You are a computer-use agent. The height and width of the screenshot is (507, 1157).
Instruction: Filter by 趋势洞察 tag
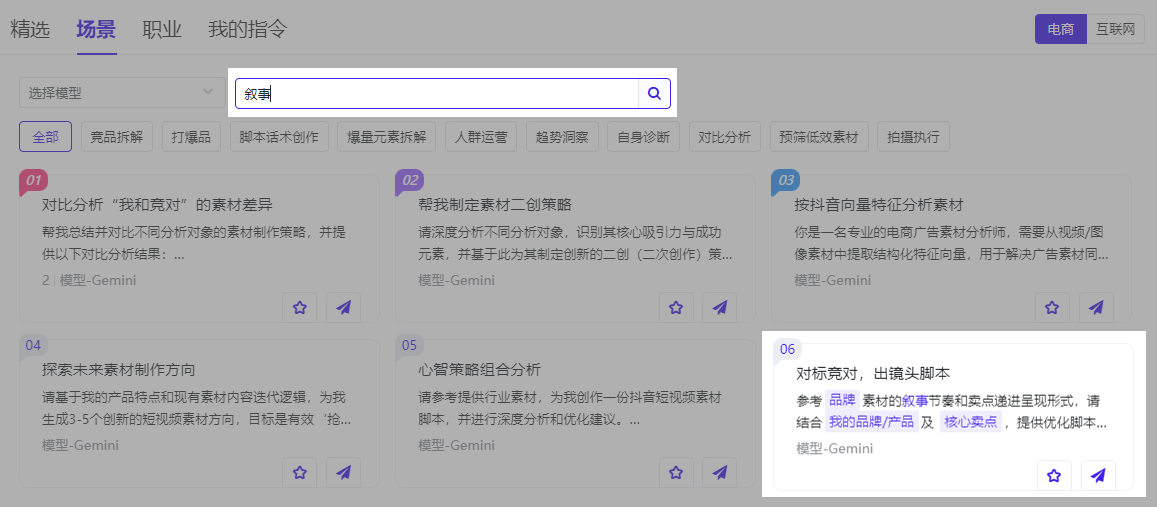click(x=561, y=137)
